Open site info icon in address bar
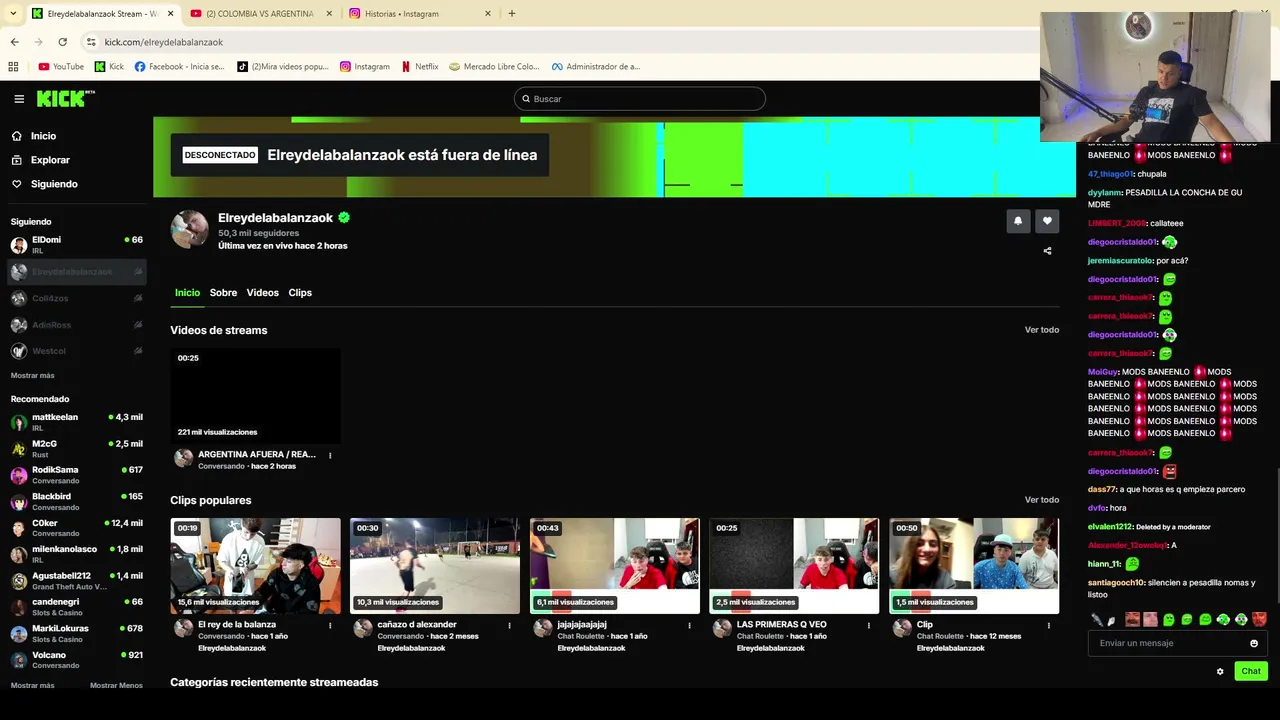 91,42
